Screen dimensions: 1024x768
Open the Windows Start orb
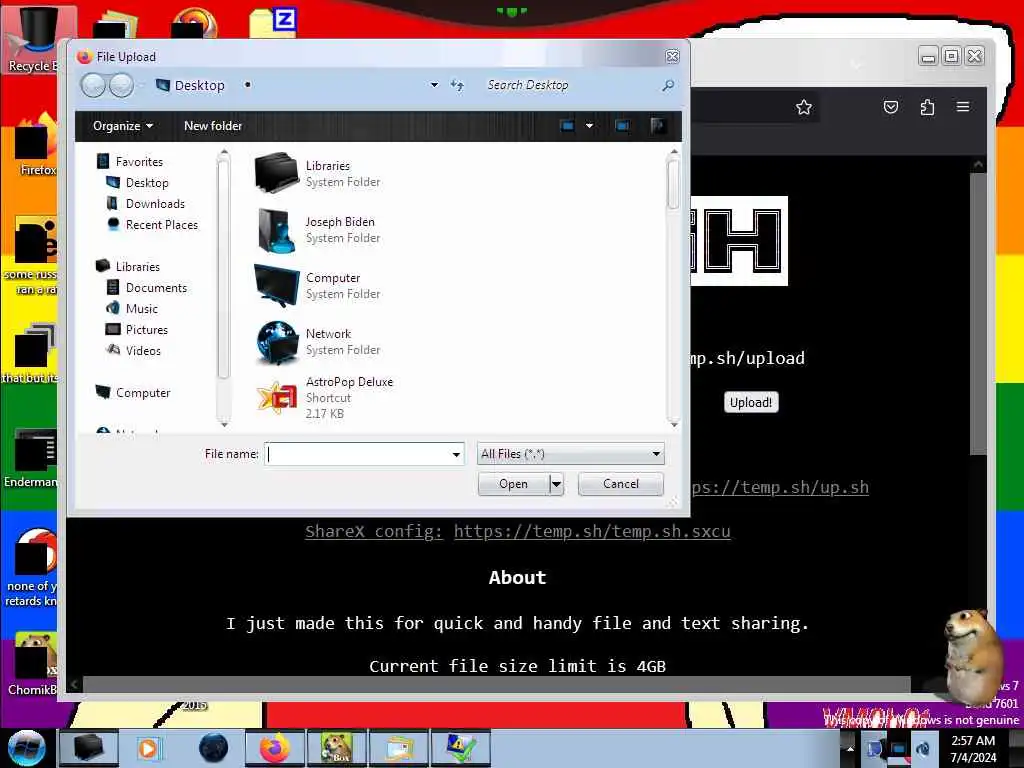(27, 748)
